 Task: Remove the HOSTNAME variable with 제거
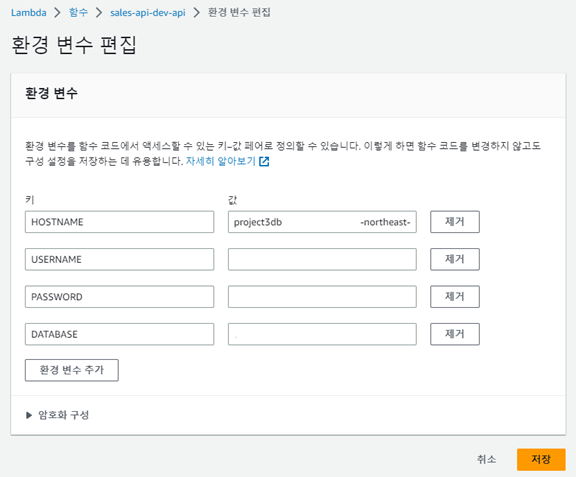[x=455, y=222]
